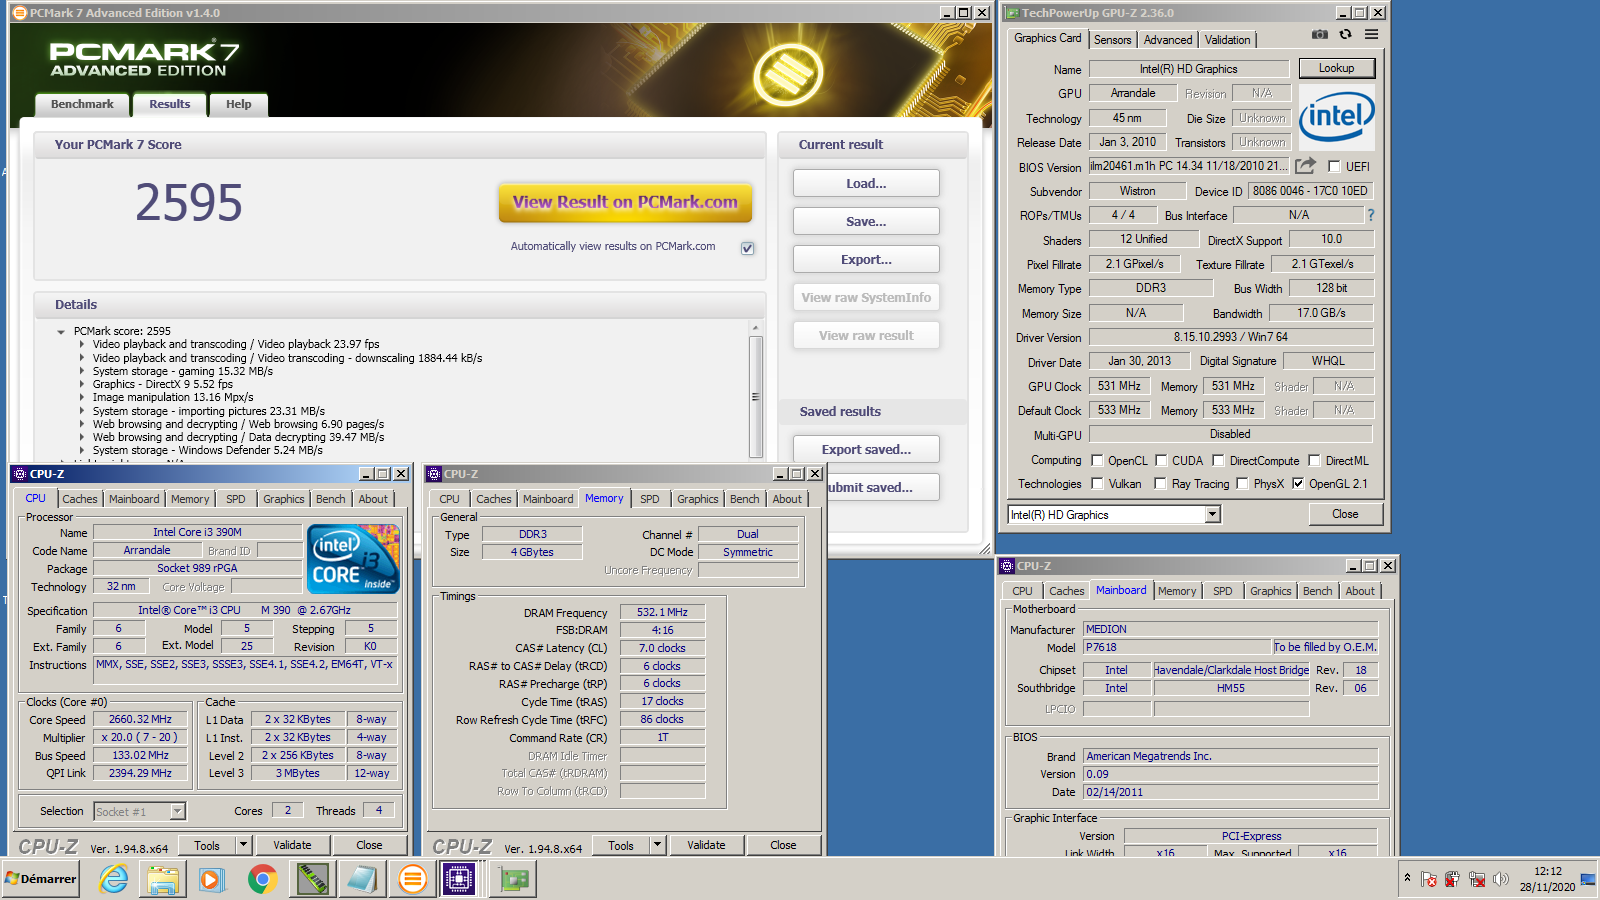Refresh GPU-Z data with the refresh icon
The width and height of the screenshot is (1600, 900).
(x=1346, y=34)
